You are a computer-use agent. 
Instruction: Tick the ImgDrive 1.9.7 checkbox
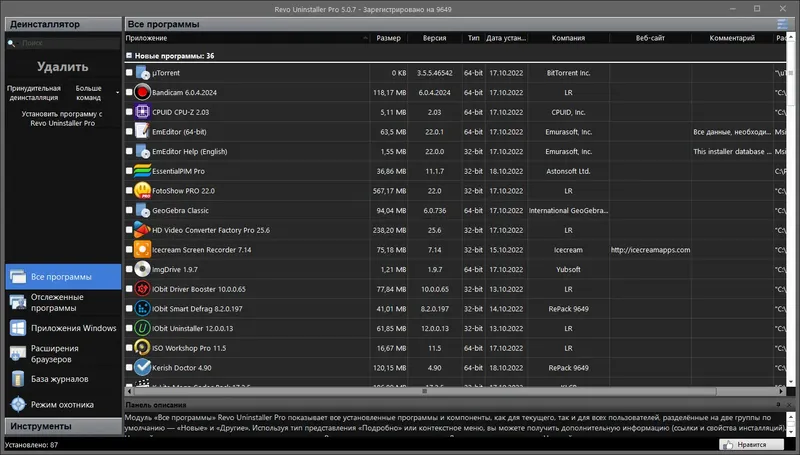tap(129, 269)
